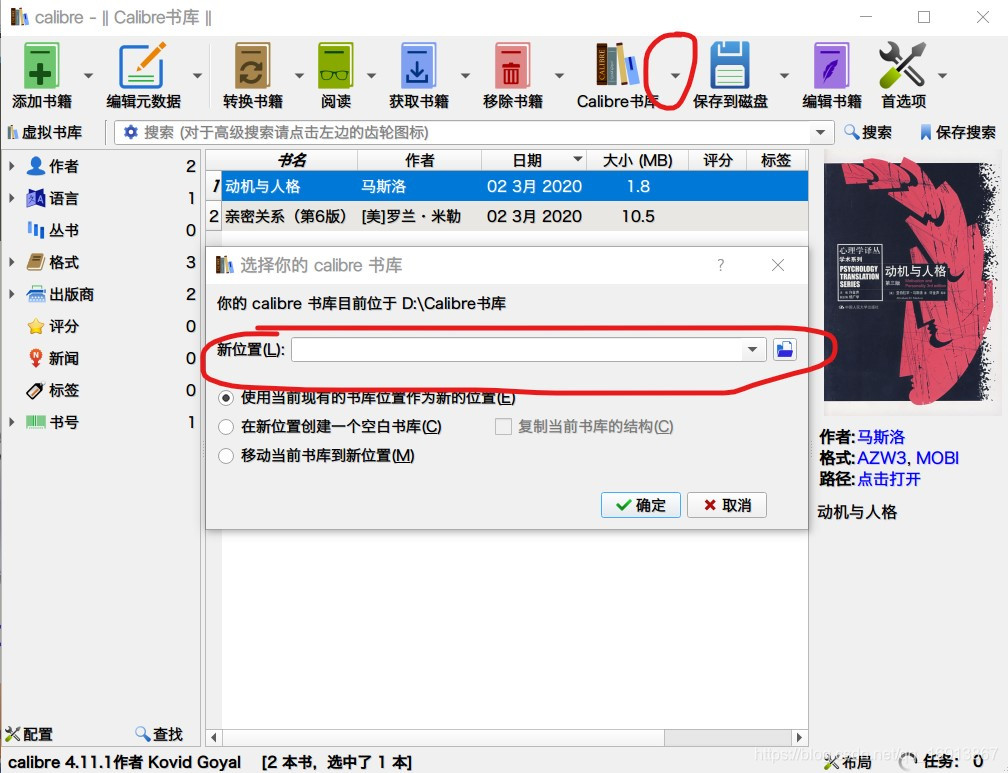Click Save Search (保存搜索) button
This screenshot has height=773, width=1008.
[958, 132]
